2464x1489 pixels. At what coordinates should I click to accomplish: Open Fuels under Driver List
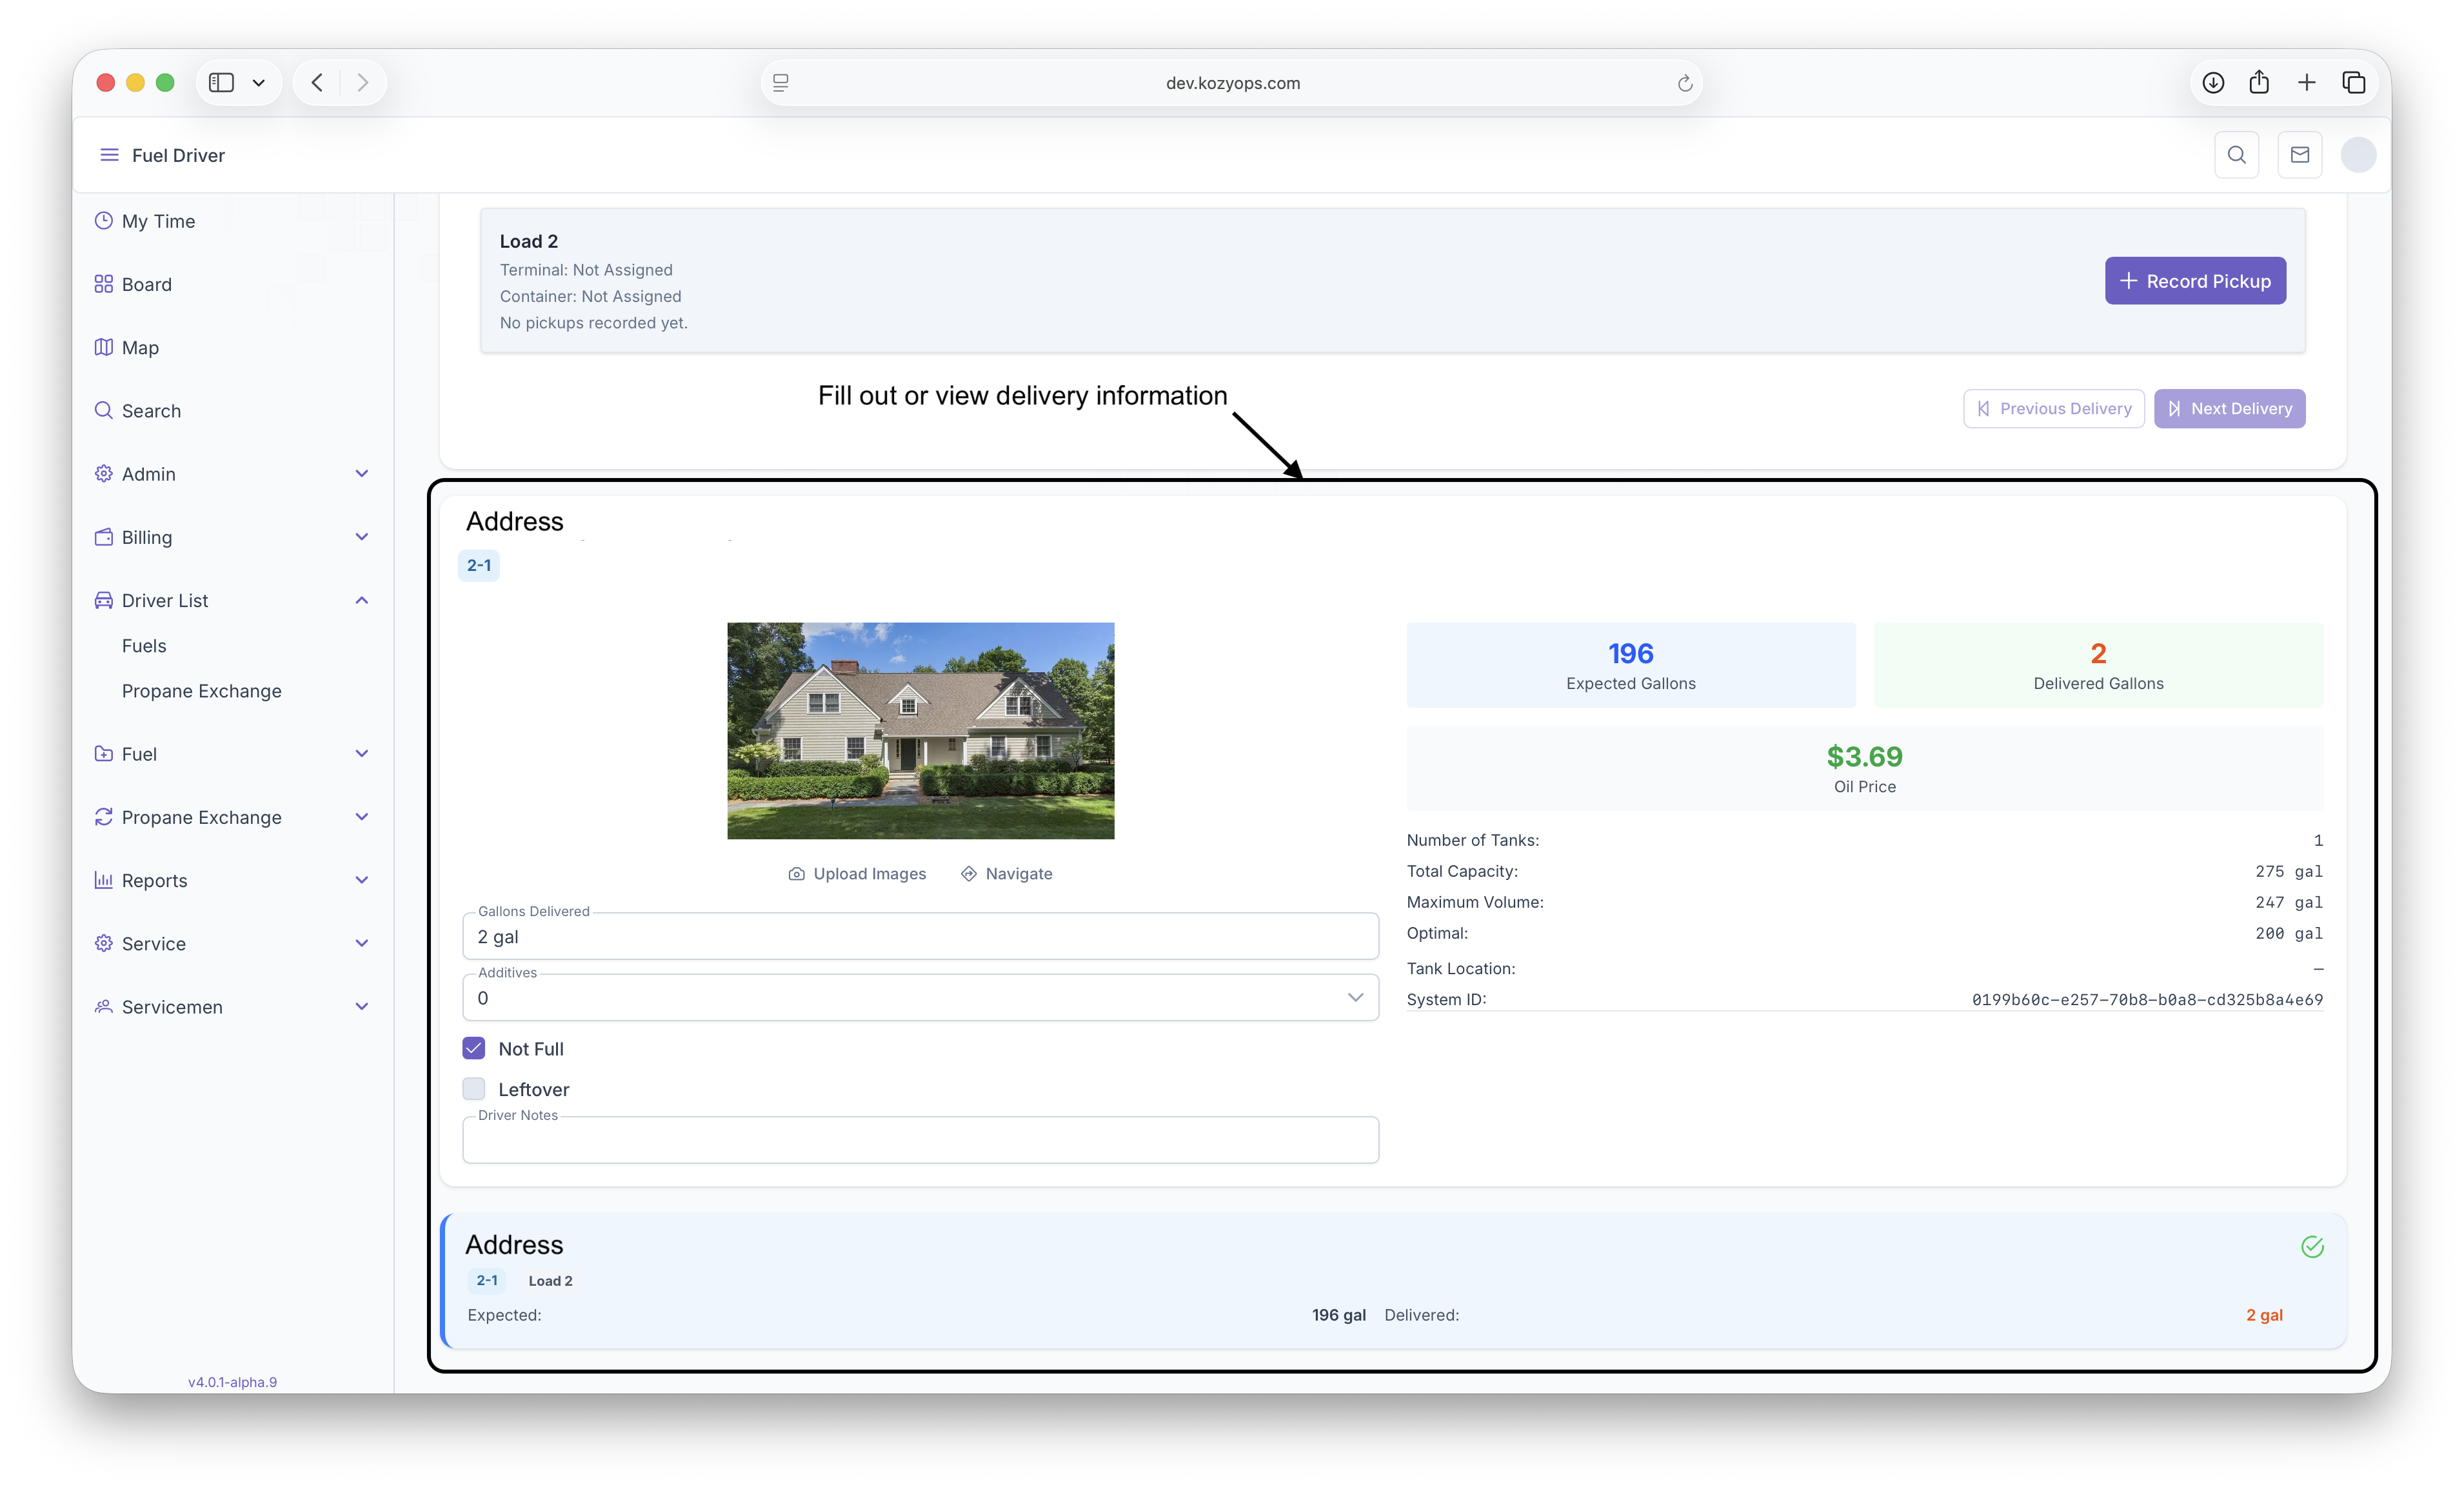[144, 646]
